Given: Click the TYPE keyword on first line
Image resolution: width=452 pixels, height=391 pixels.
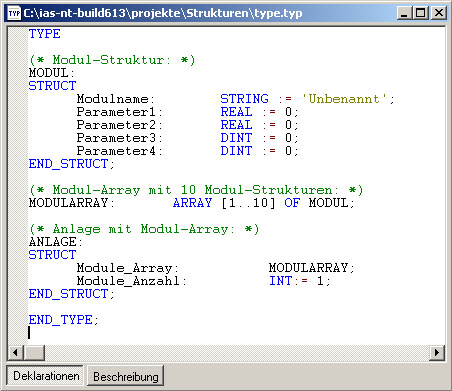Looking at the screenshot, I should coord(44,34).
